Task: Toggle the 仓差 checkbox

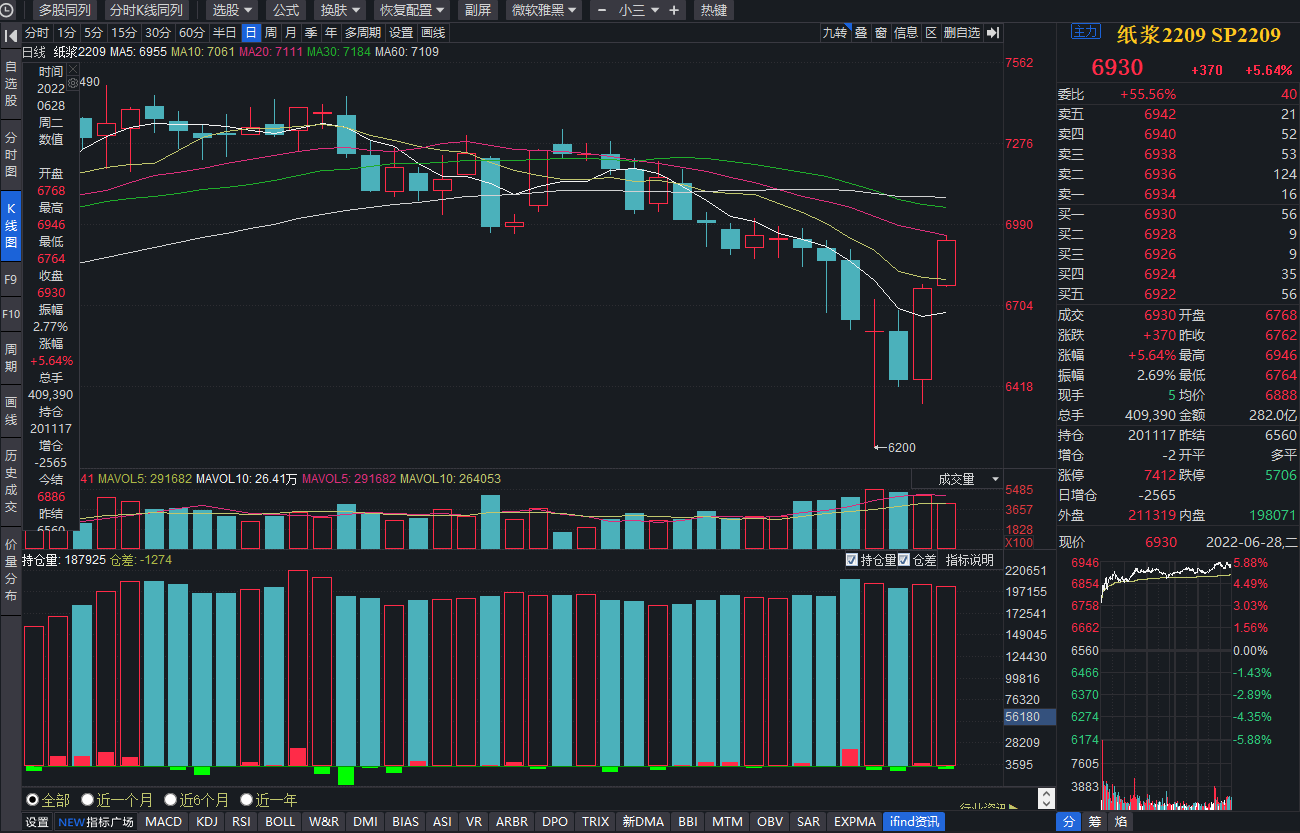Action: [904, 560]
